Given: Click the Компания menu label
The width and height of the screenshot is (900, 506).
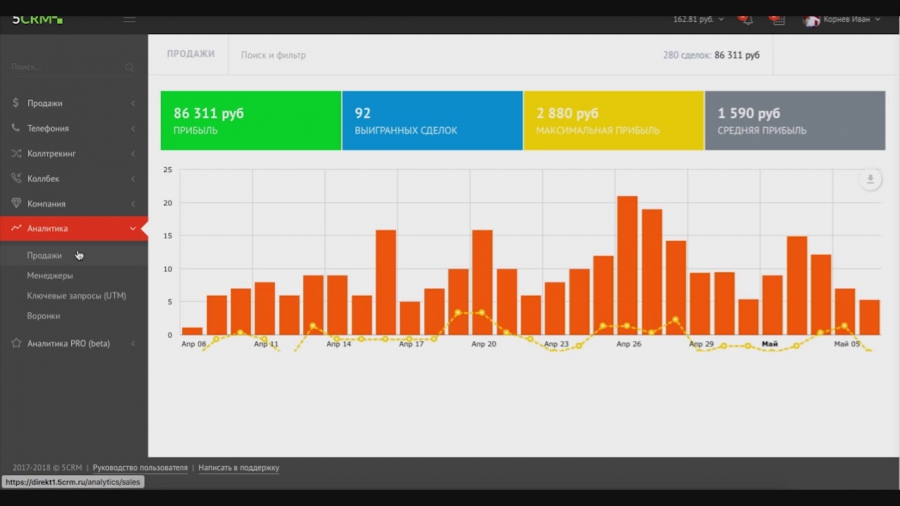Looking at the screenshot, I should [46, 204].
